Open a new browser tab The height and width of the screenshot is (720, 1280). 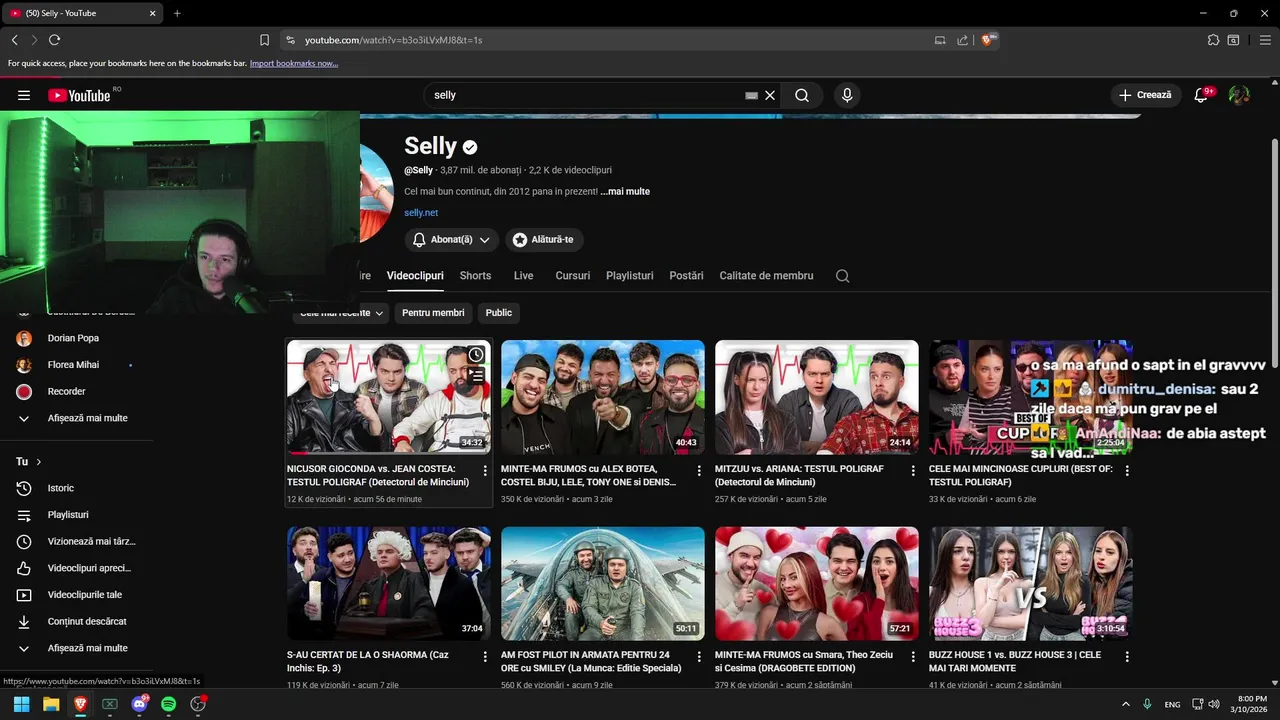tap(177, 13)
